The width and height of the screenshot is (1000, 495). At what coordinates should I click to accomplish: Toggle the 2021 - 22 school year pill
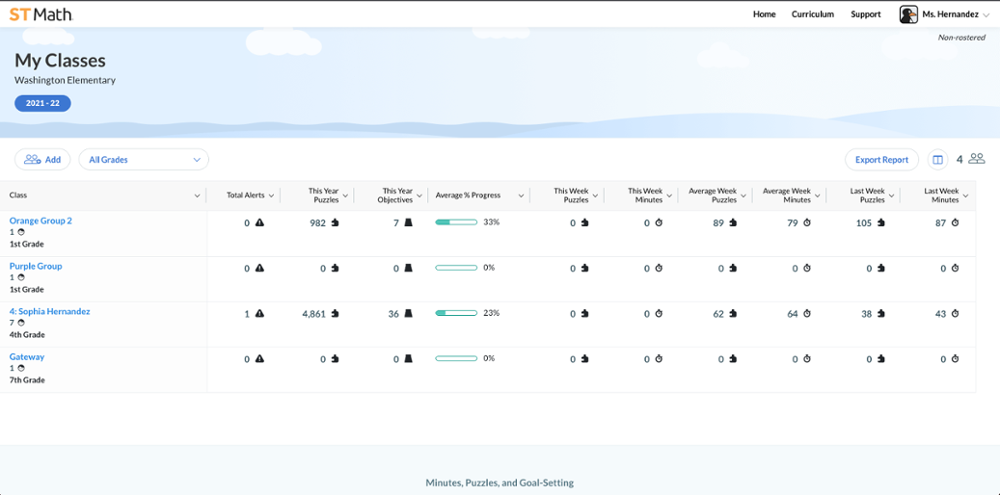point(42,103)
